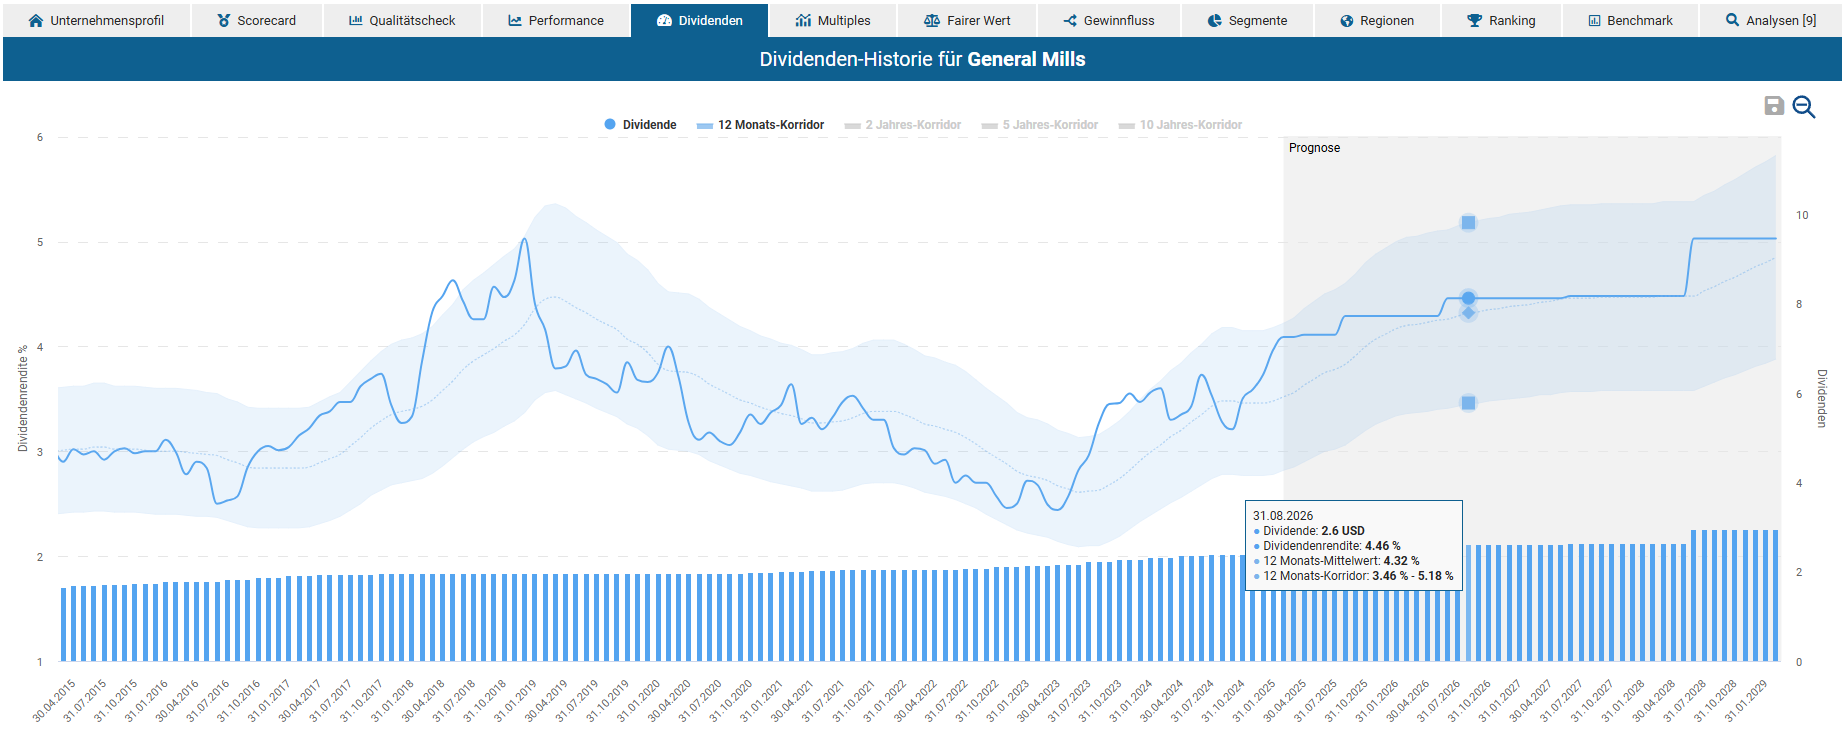Click the highlighted dividend yield point on line

coord(1468,298)
